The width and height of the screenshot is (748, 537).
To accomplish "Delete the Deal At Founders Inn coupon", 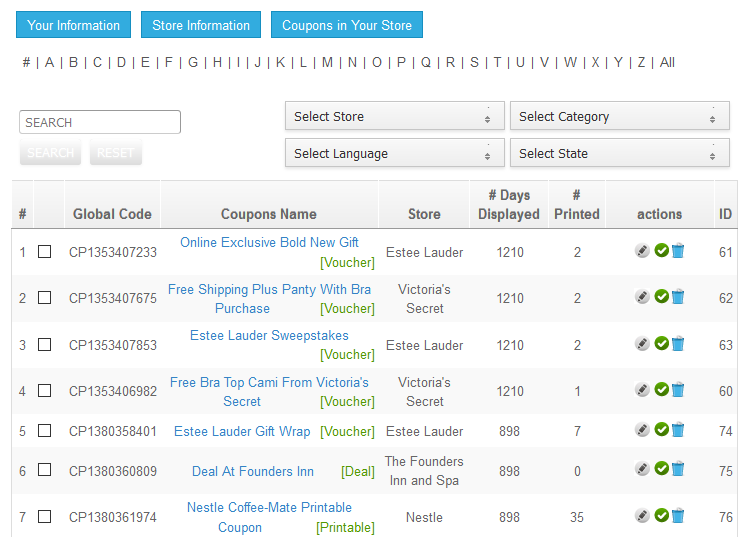I will (x=678, y=469).
